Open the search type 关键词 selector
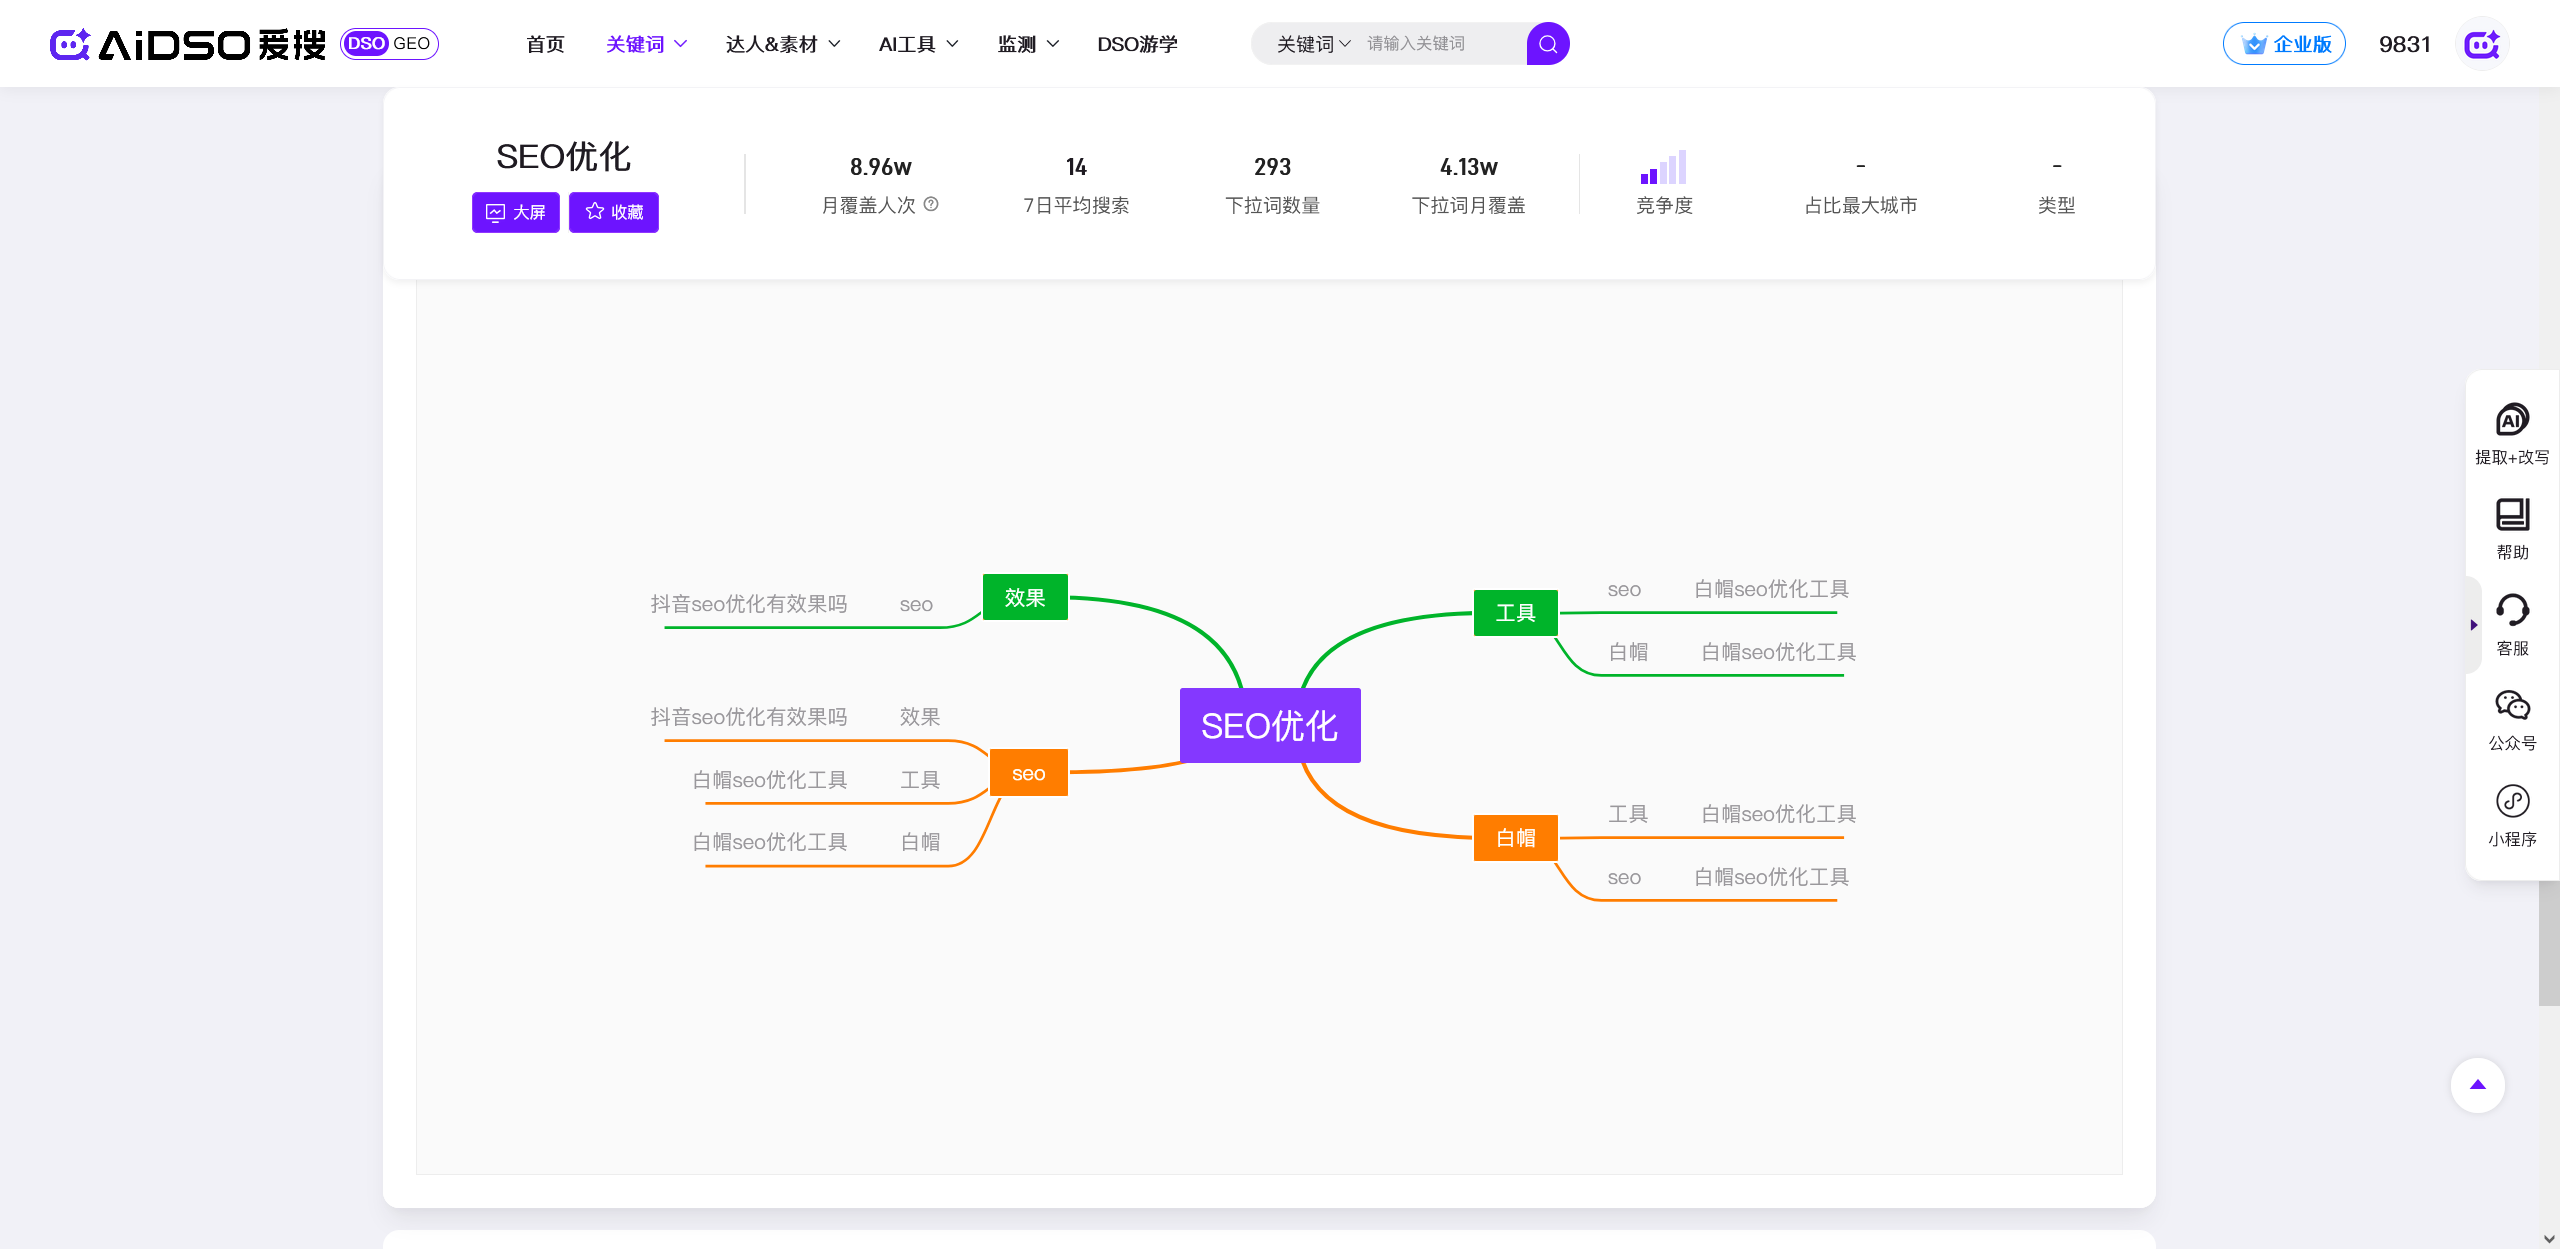This screenshot has width=2560, height=1249. click(1312, 44)
